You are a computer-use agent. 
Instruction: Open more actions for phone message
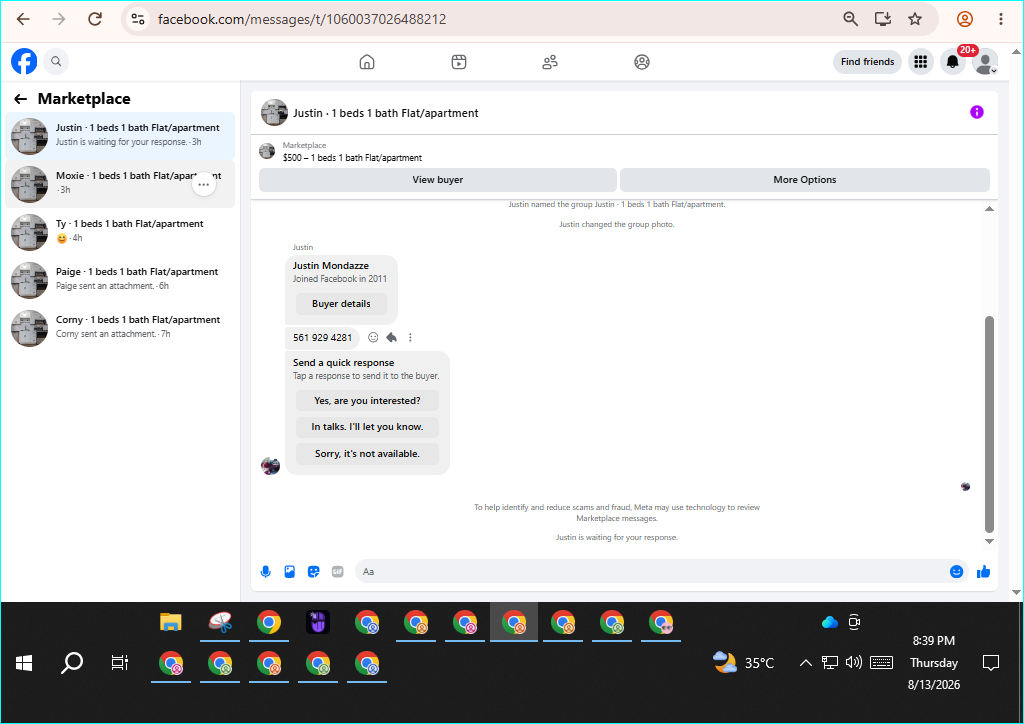pyautogui.click(x=410, y=338)
